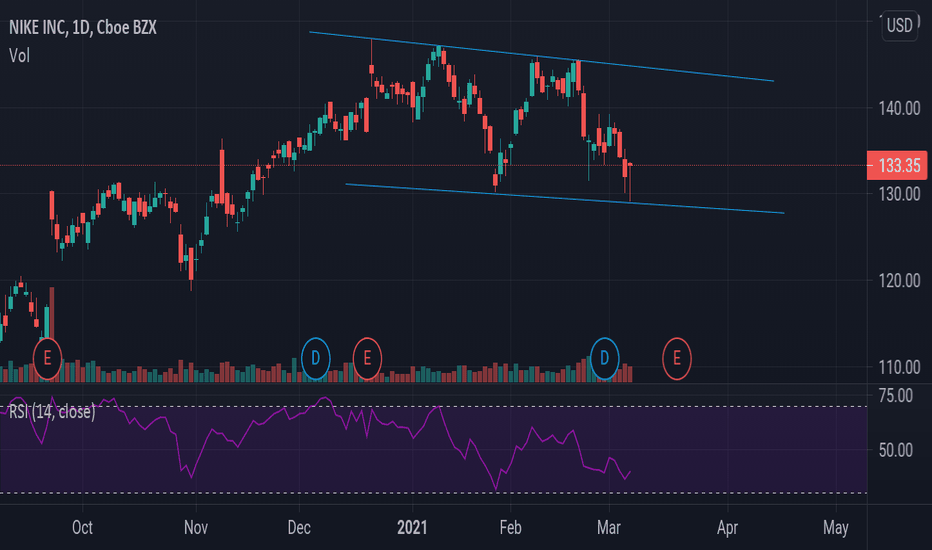Open the earnings marker in late December

click(x=367, y=359)
